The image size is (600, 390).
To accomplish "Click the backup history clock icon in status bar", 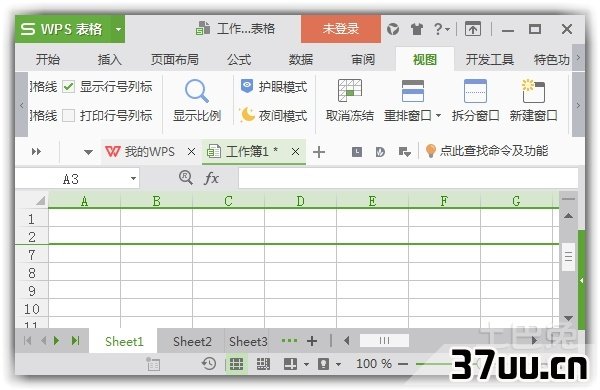I will point(209,364).
